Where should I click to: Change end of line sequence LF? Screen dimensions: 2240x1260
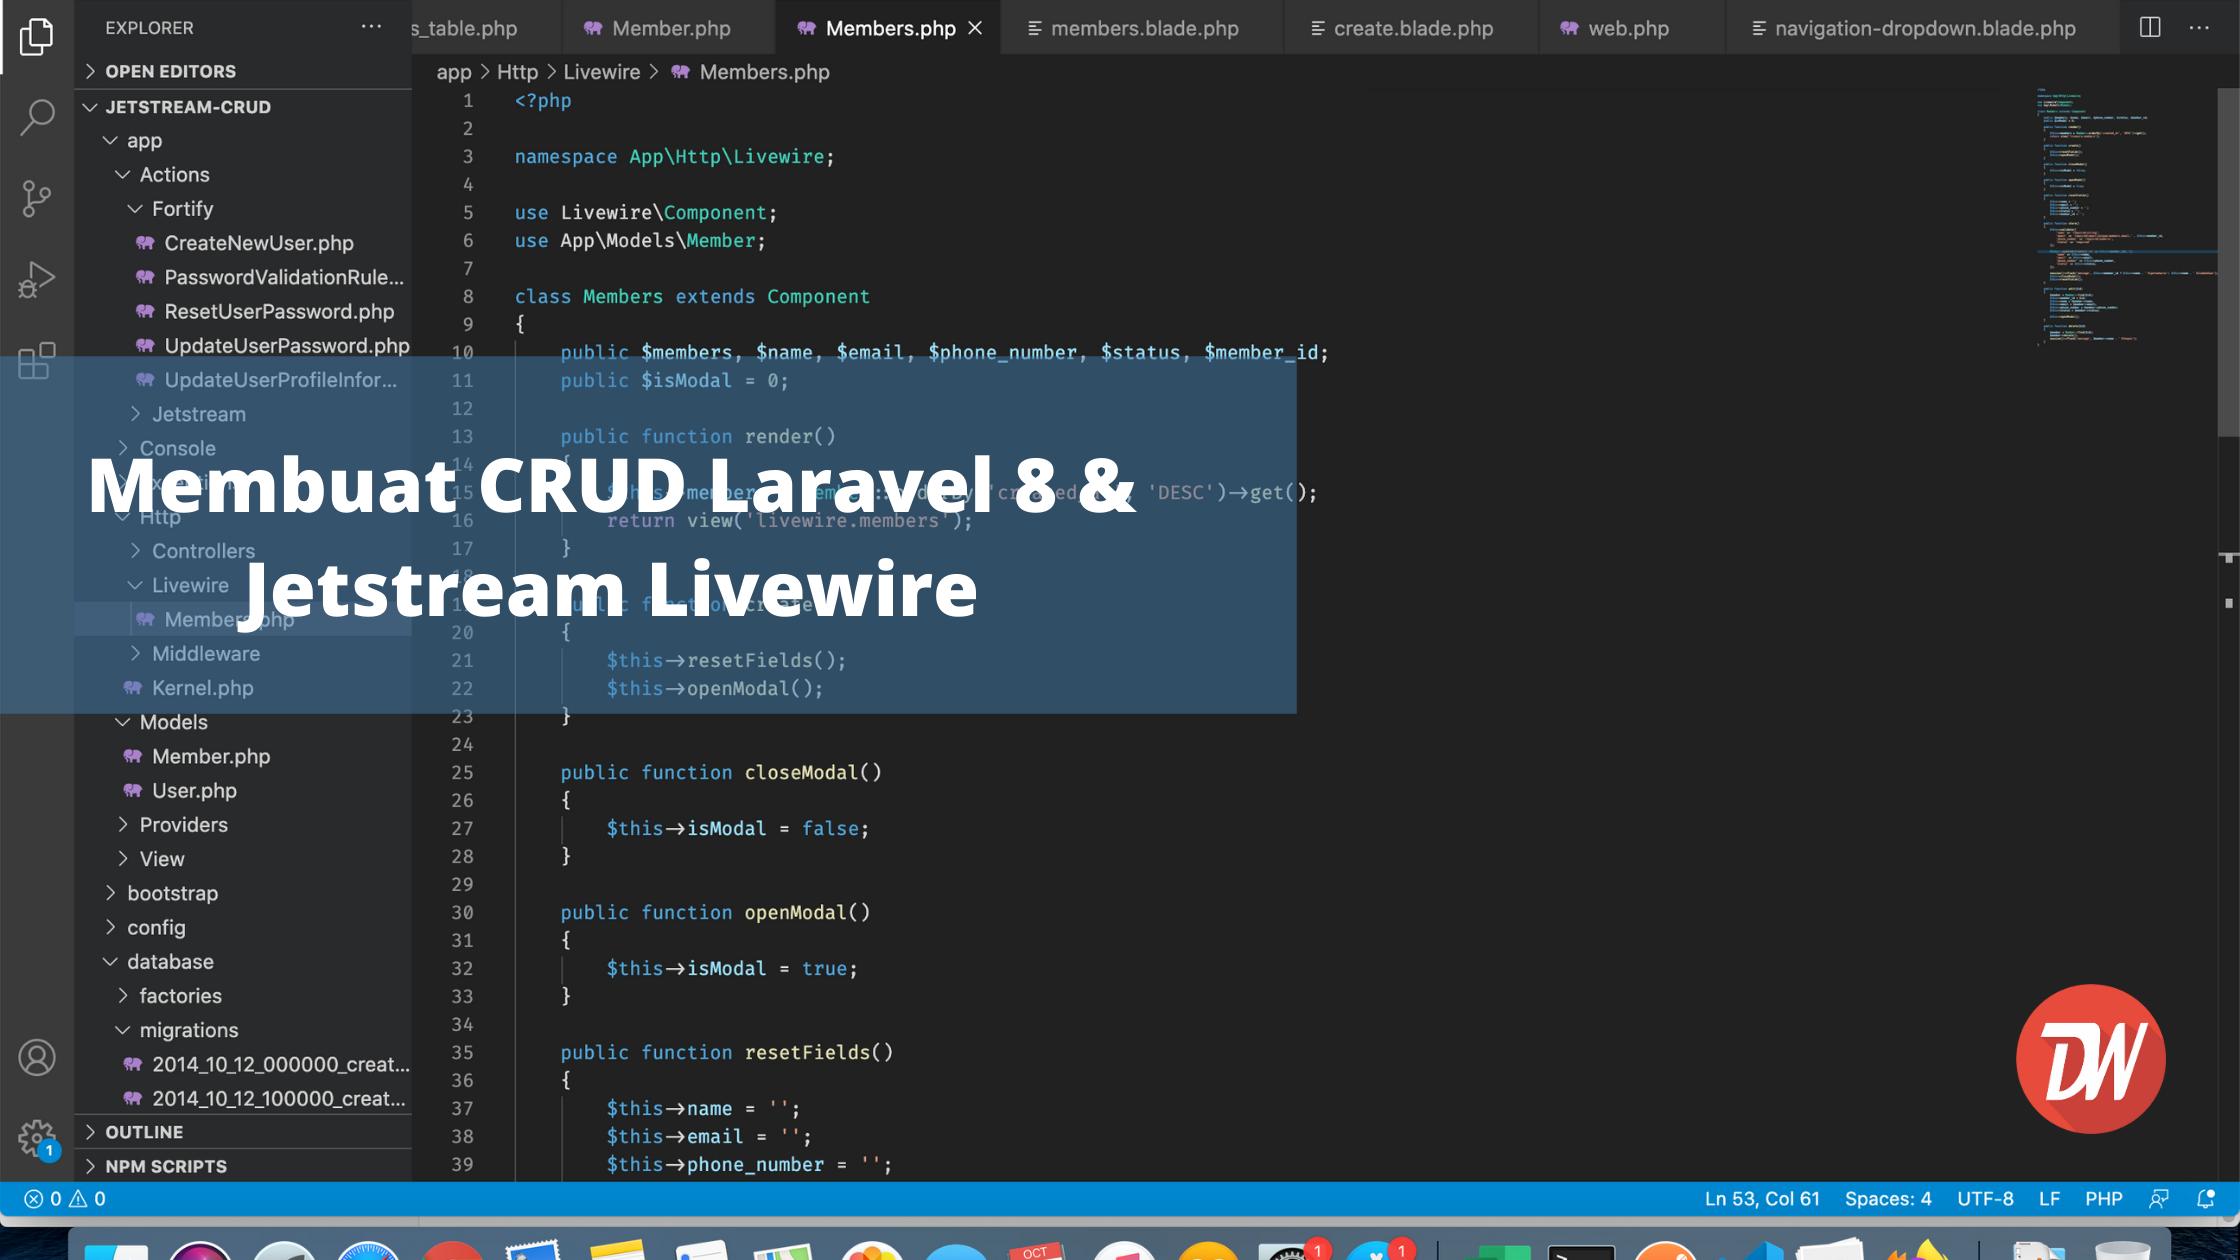tap(2049, 1198)
